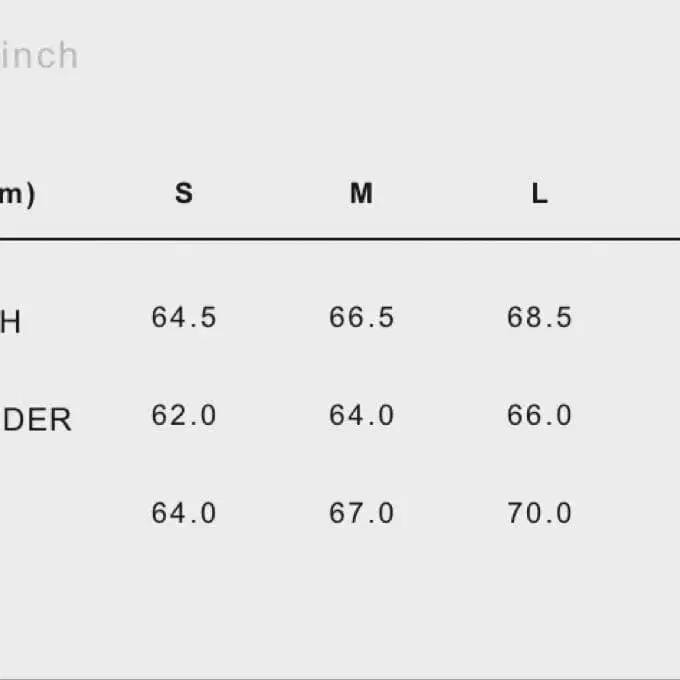Select the S size column header
Image resolution: width=680 pixels, height=680 pixels.
[184, 194]
